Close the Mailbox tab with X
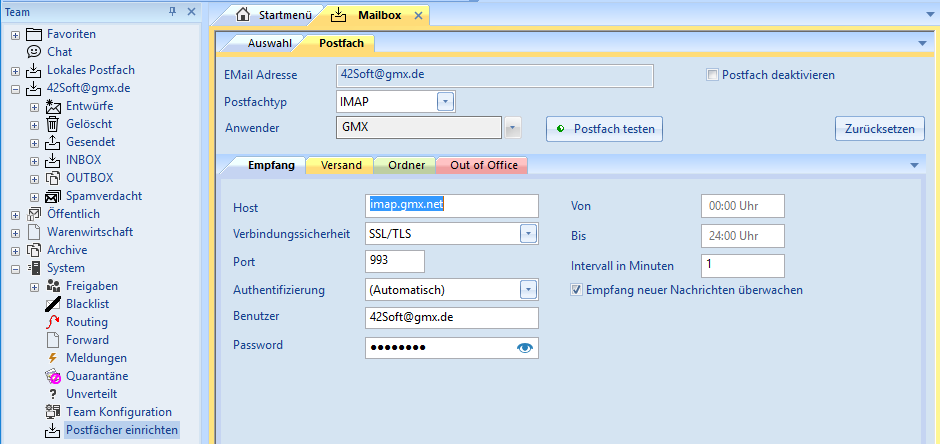 click(418, 16)
